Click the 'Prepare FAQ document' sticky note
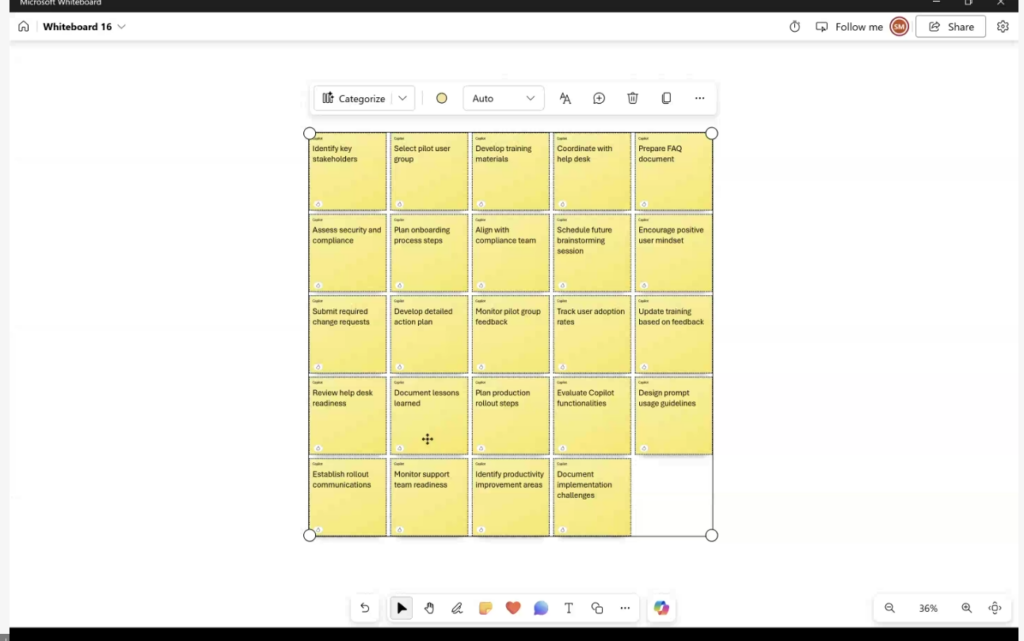Screen dimensions: 1024x641 tap(673, 170)
